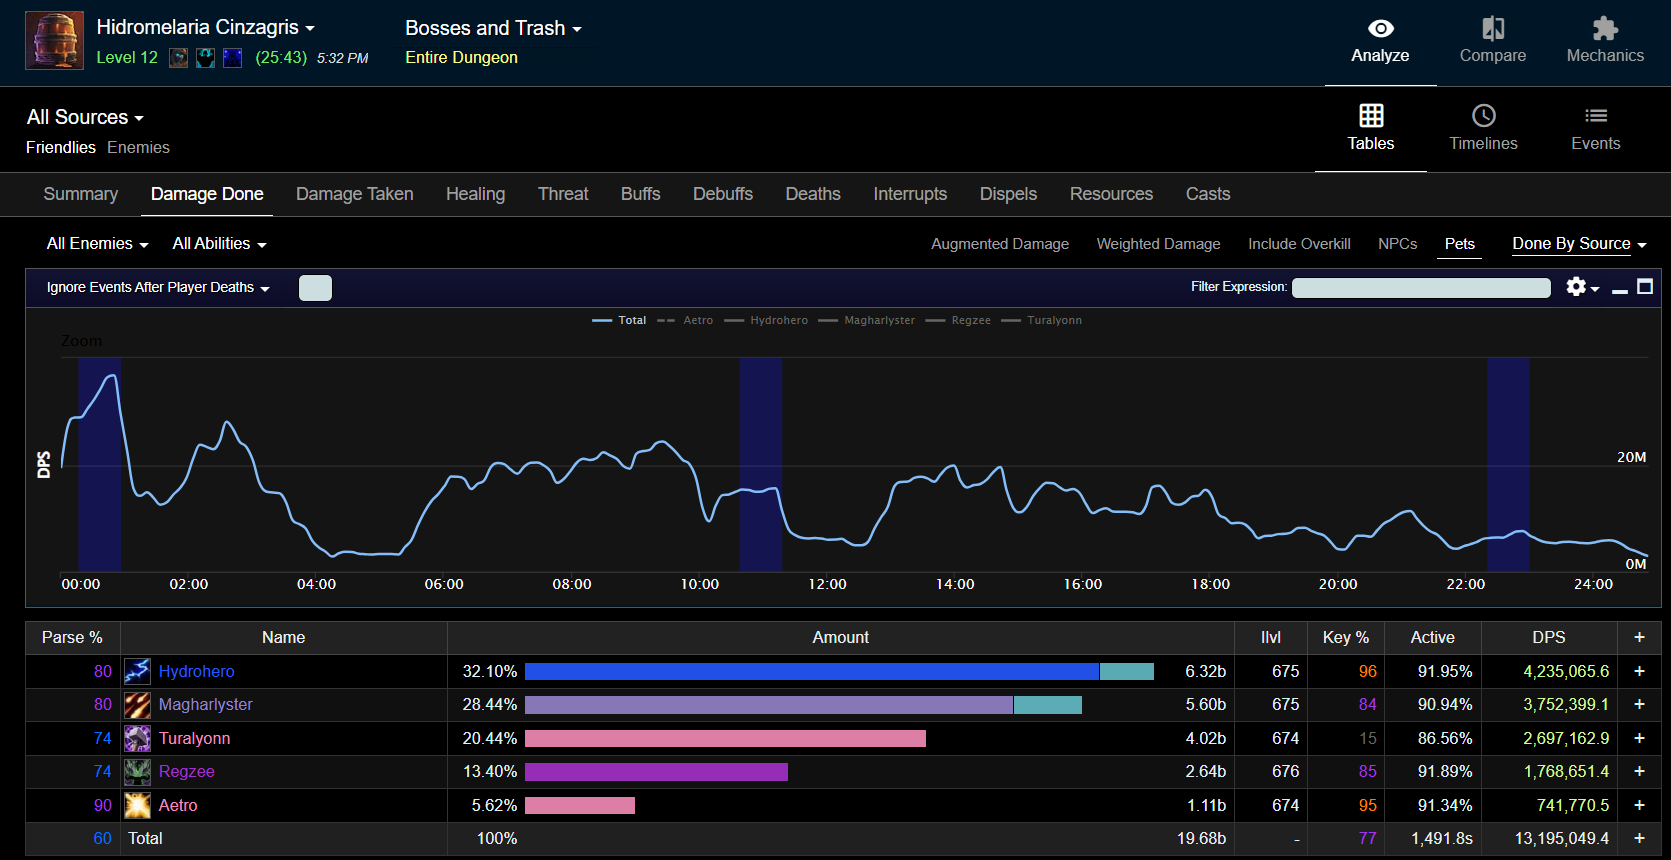Toggle Weighted Damage option
Screen dimensions: 1671x860
coord(1158,244)
